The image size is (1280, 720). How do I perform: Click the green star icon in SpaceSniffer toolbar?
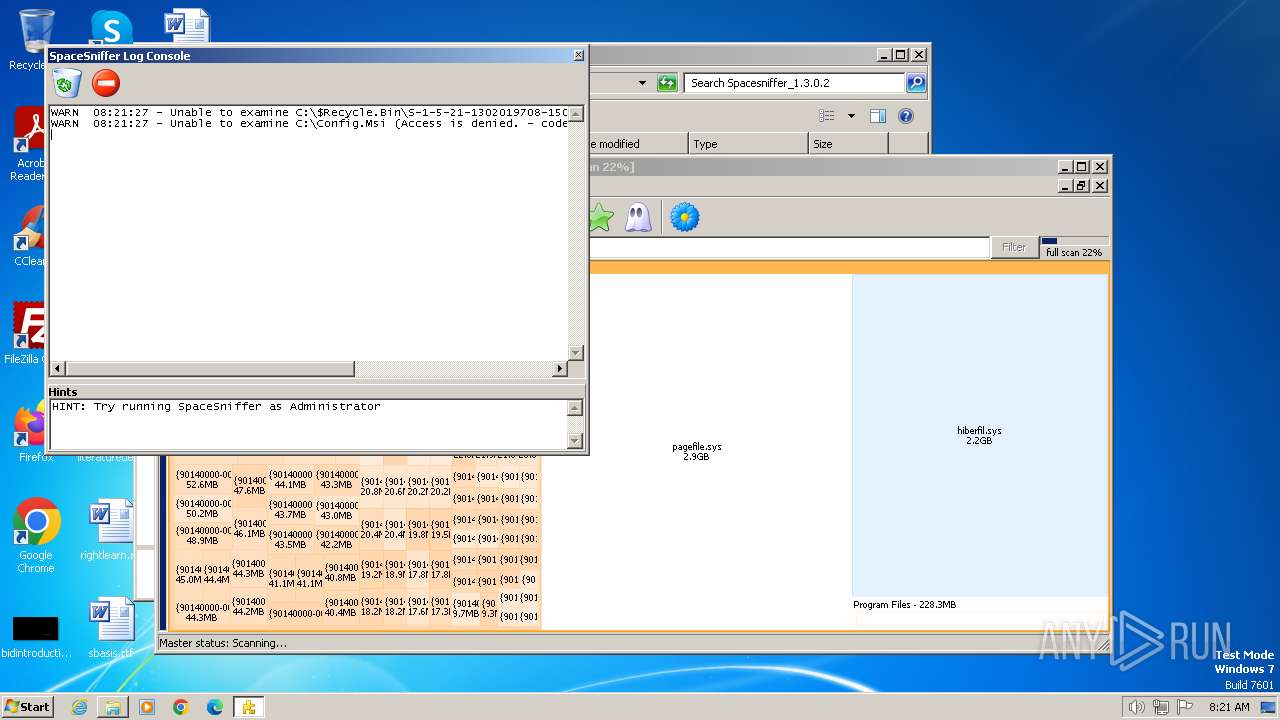coord(599,217)
